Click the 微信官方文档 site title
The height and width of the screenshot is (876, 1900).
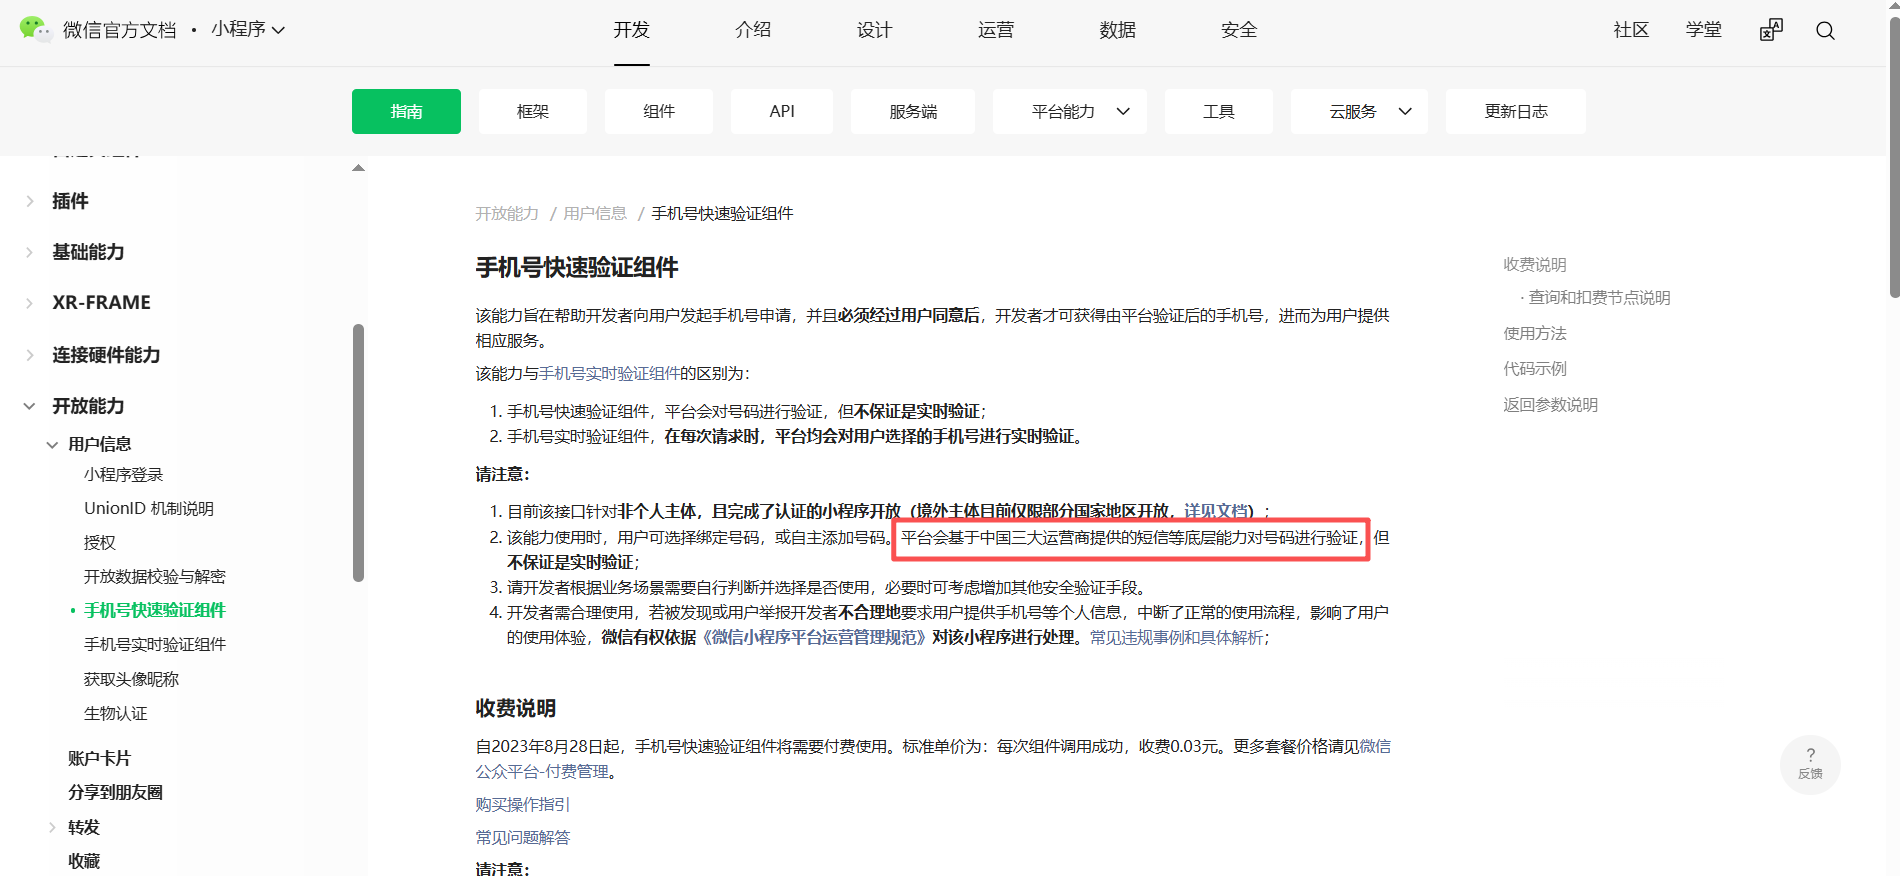[x=119, y=30]
